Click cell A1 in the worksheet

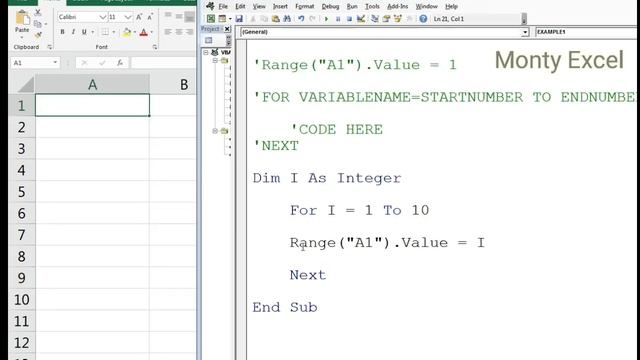point(93,105)
